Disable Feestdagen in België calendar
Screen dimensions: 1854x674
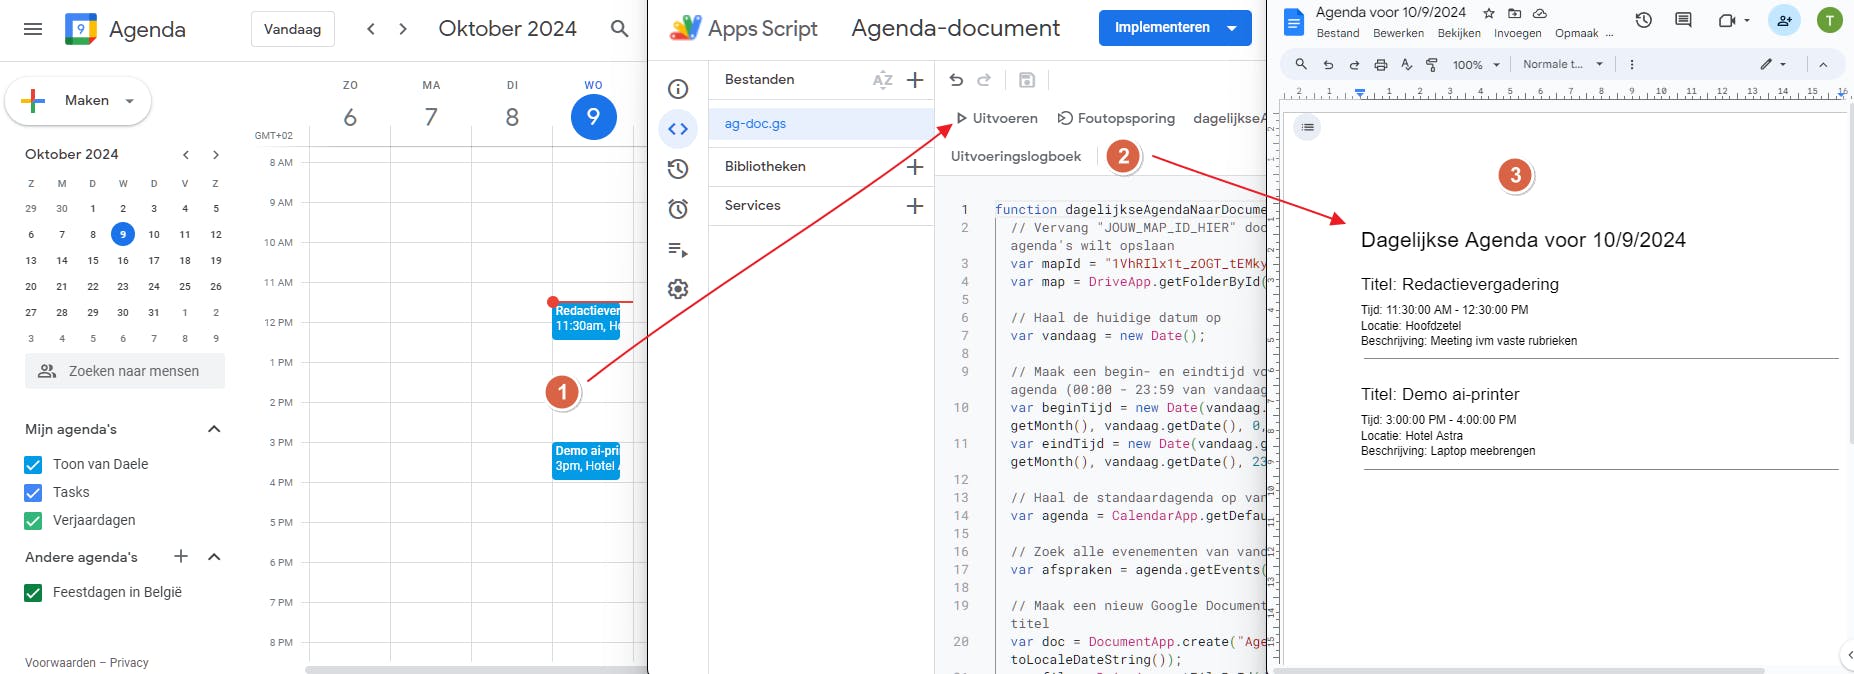click(x=33, y=592)
